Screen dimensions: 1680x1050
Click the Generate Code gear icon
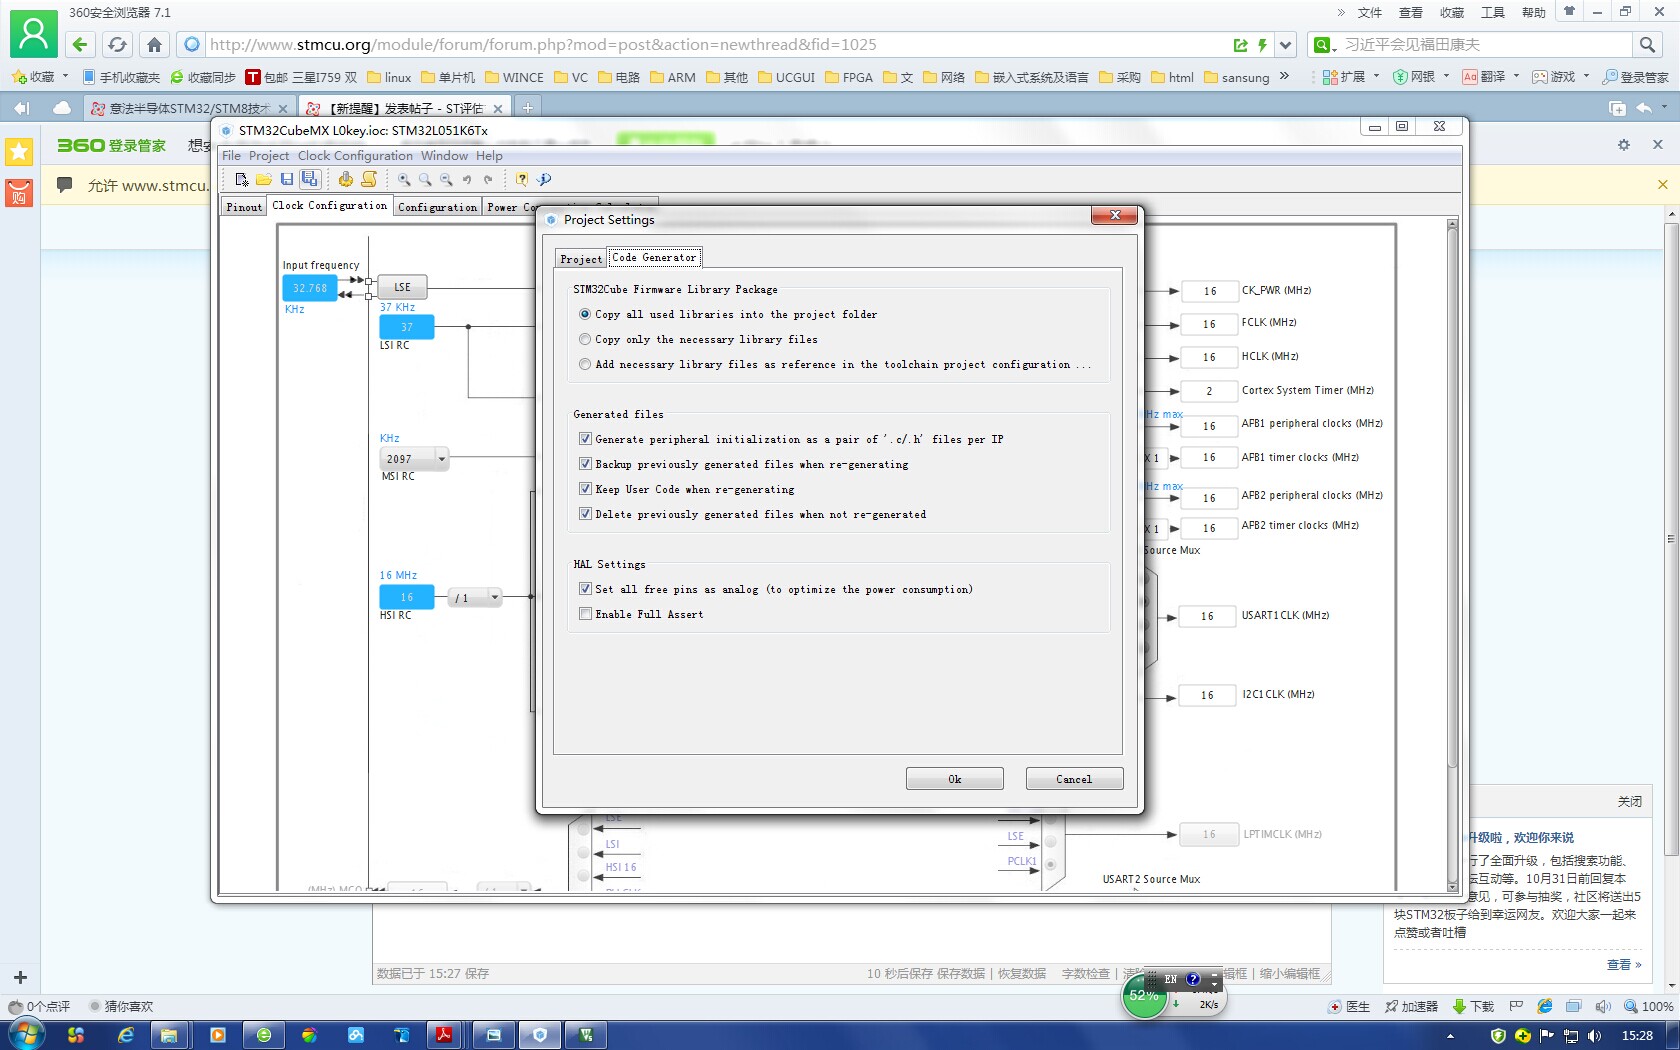coord(346,179)
